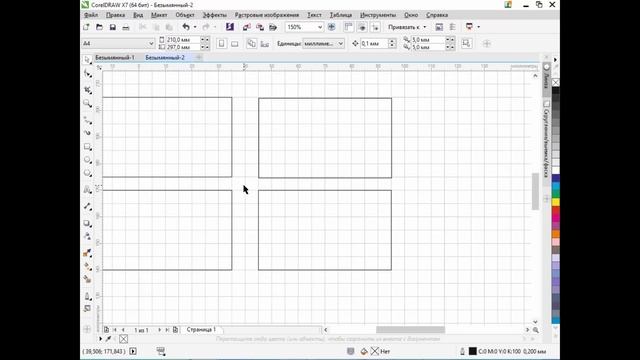The width and height of the screenshot is (640, 360).
Task: Open the Эффекты menu
Action: point(214,15)
